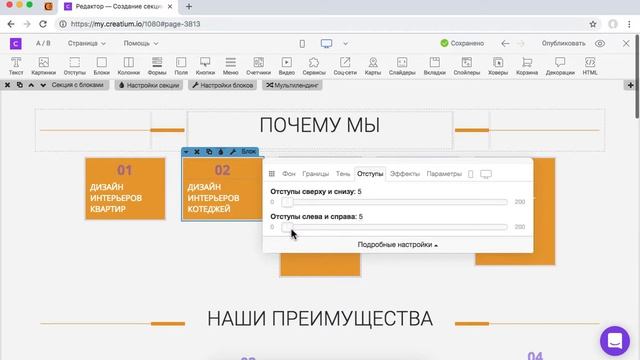Open the Счетчики counters tool
Screen dimensions: 640x360
(258, 66)
